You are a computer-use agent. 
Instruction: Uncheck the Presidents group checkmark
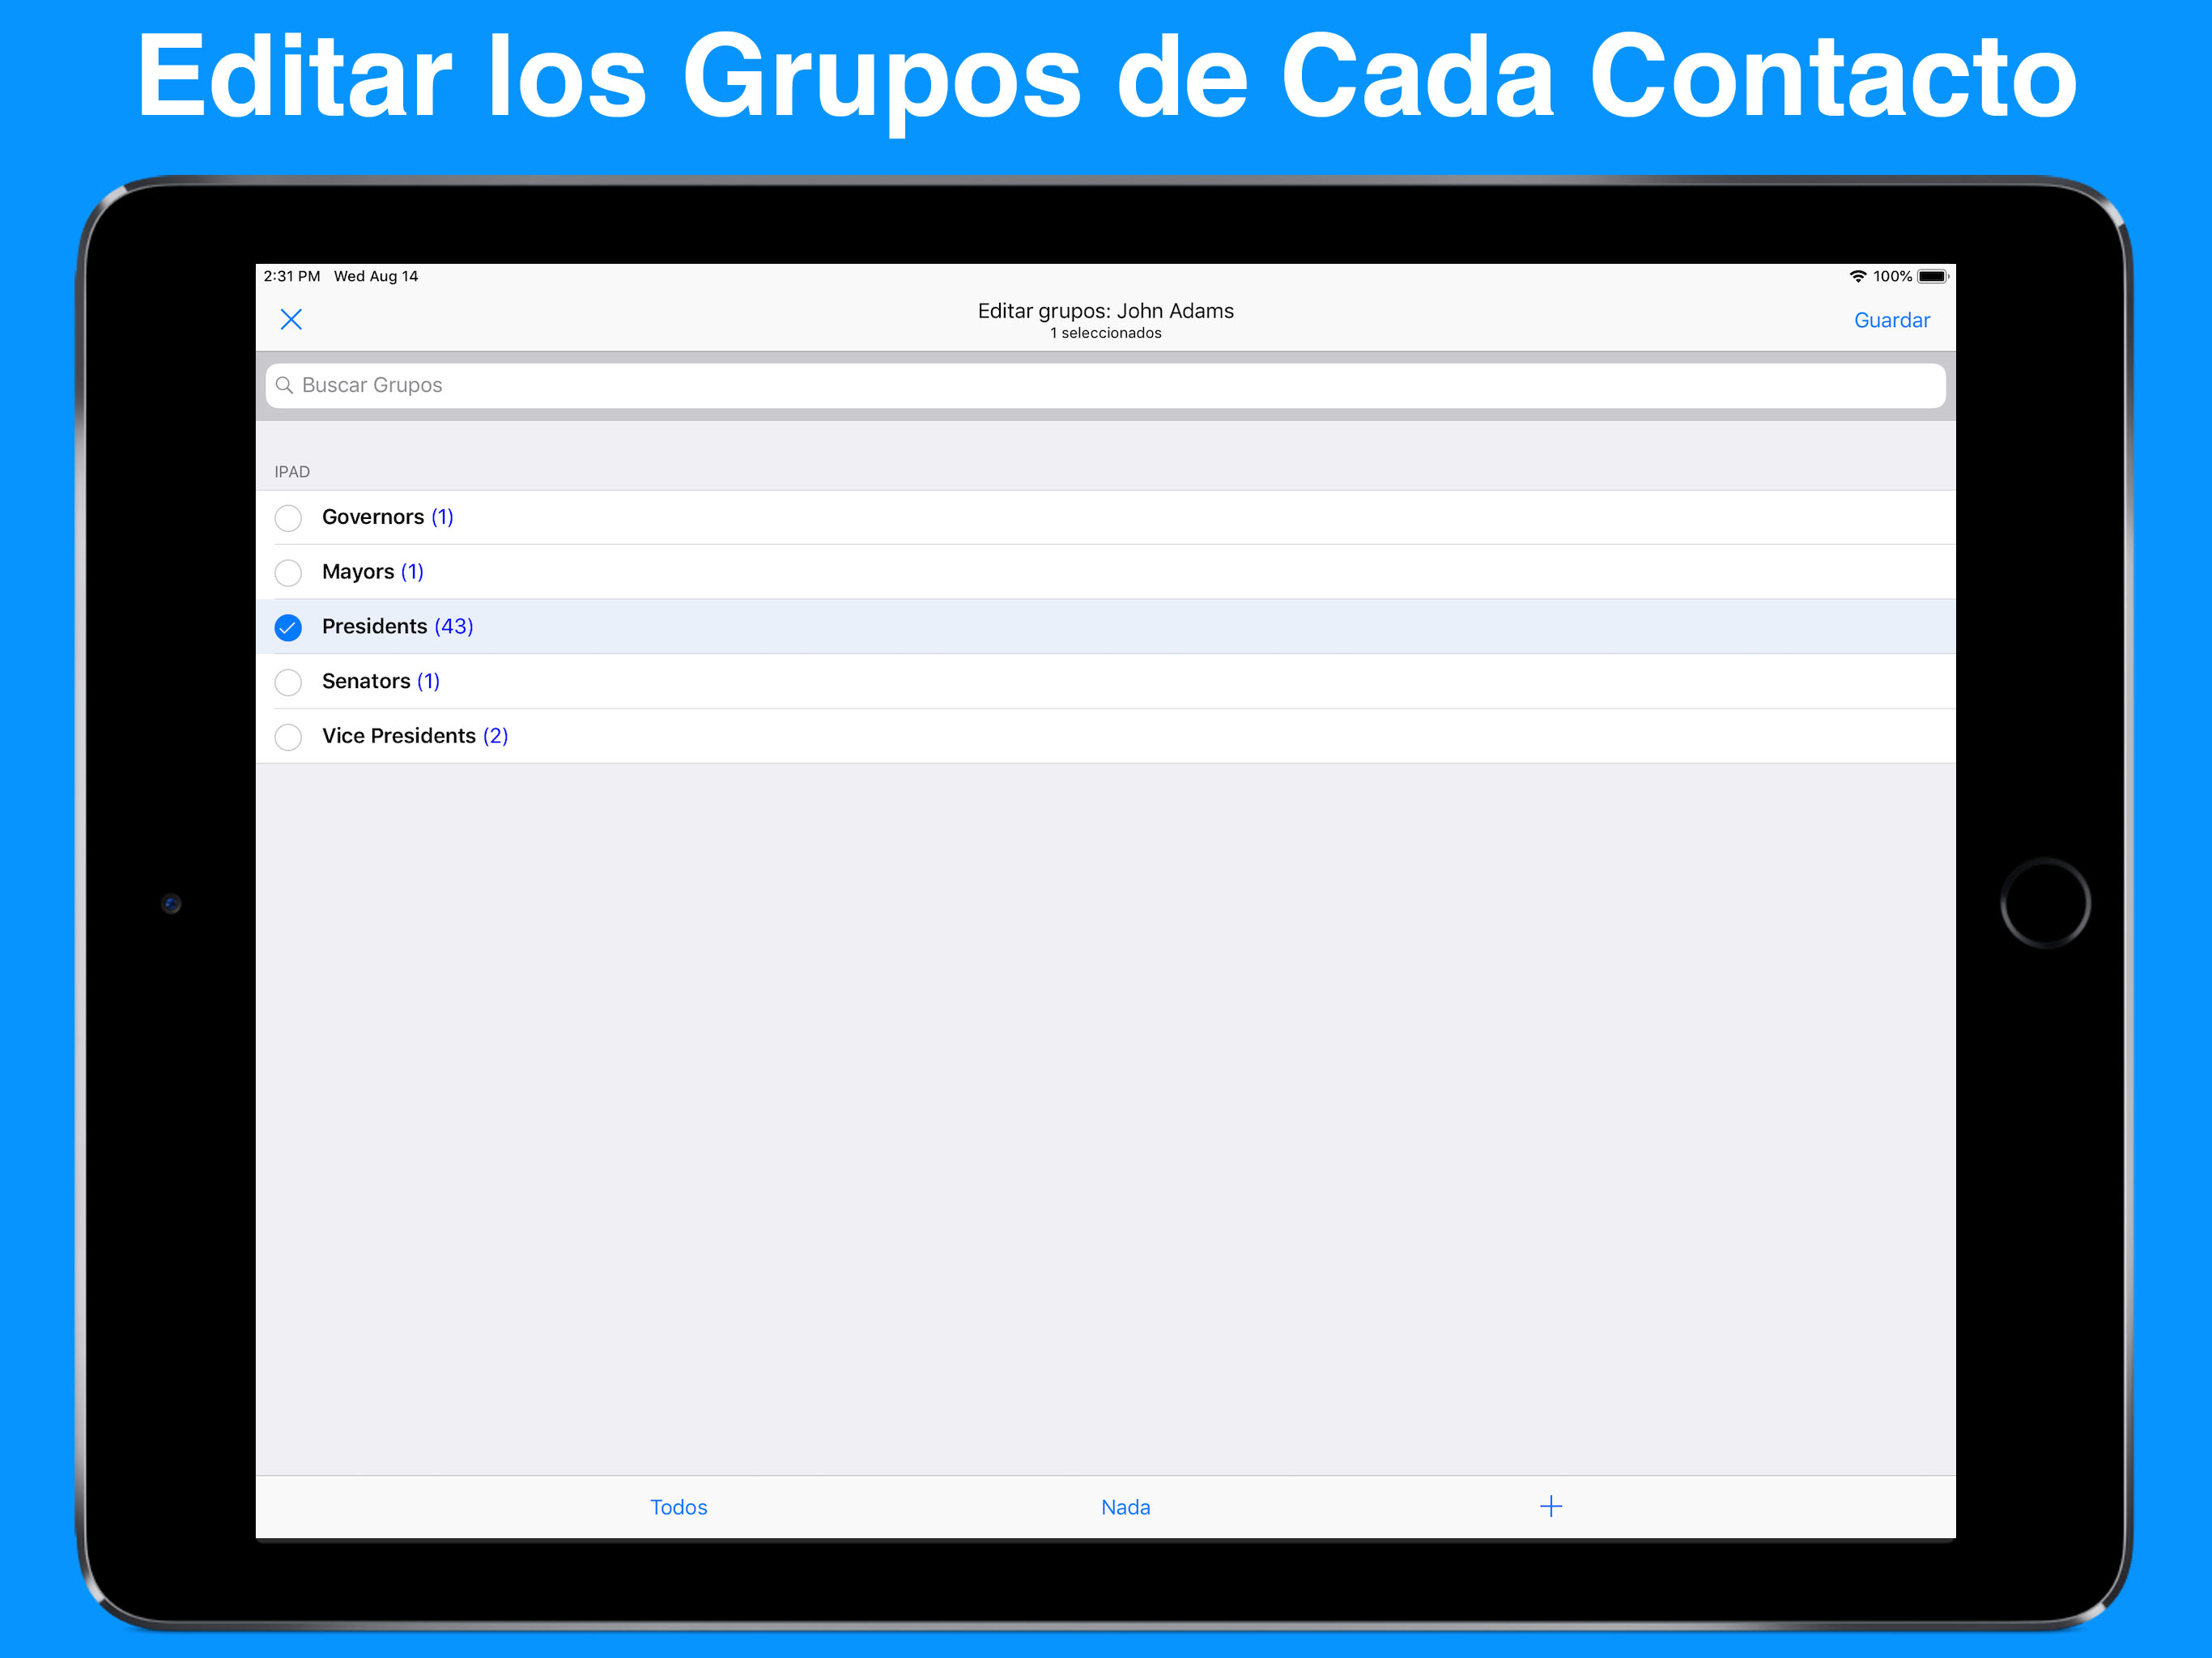[x=288, y=627]
